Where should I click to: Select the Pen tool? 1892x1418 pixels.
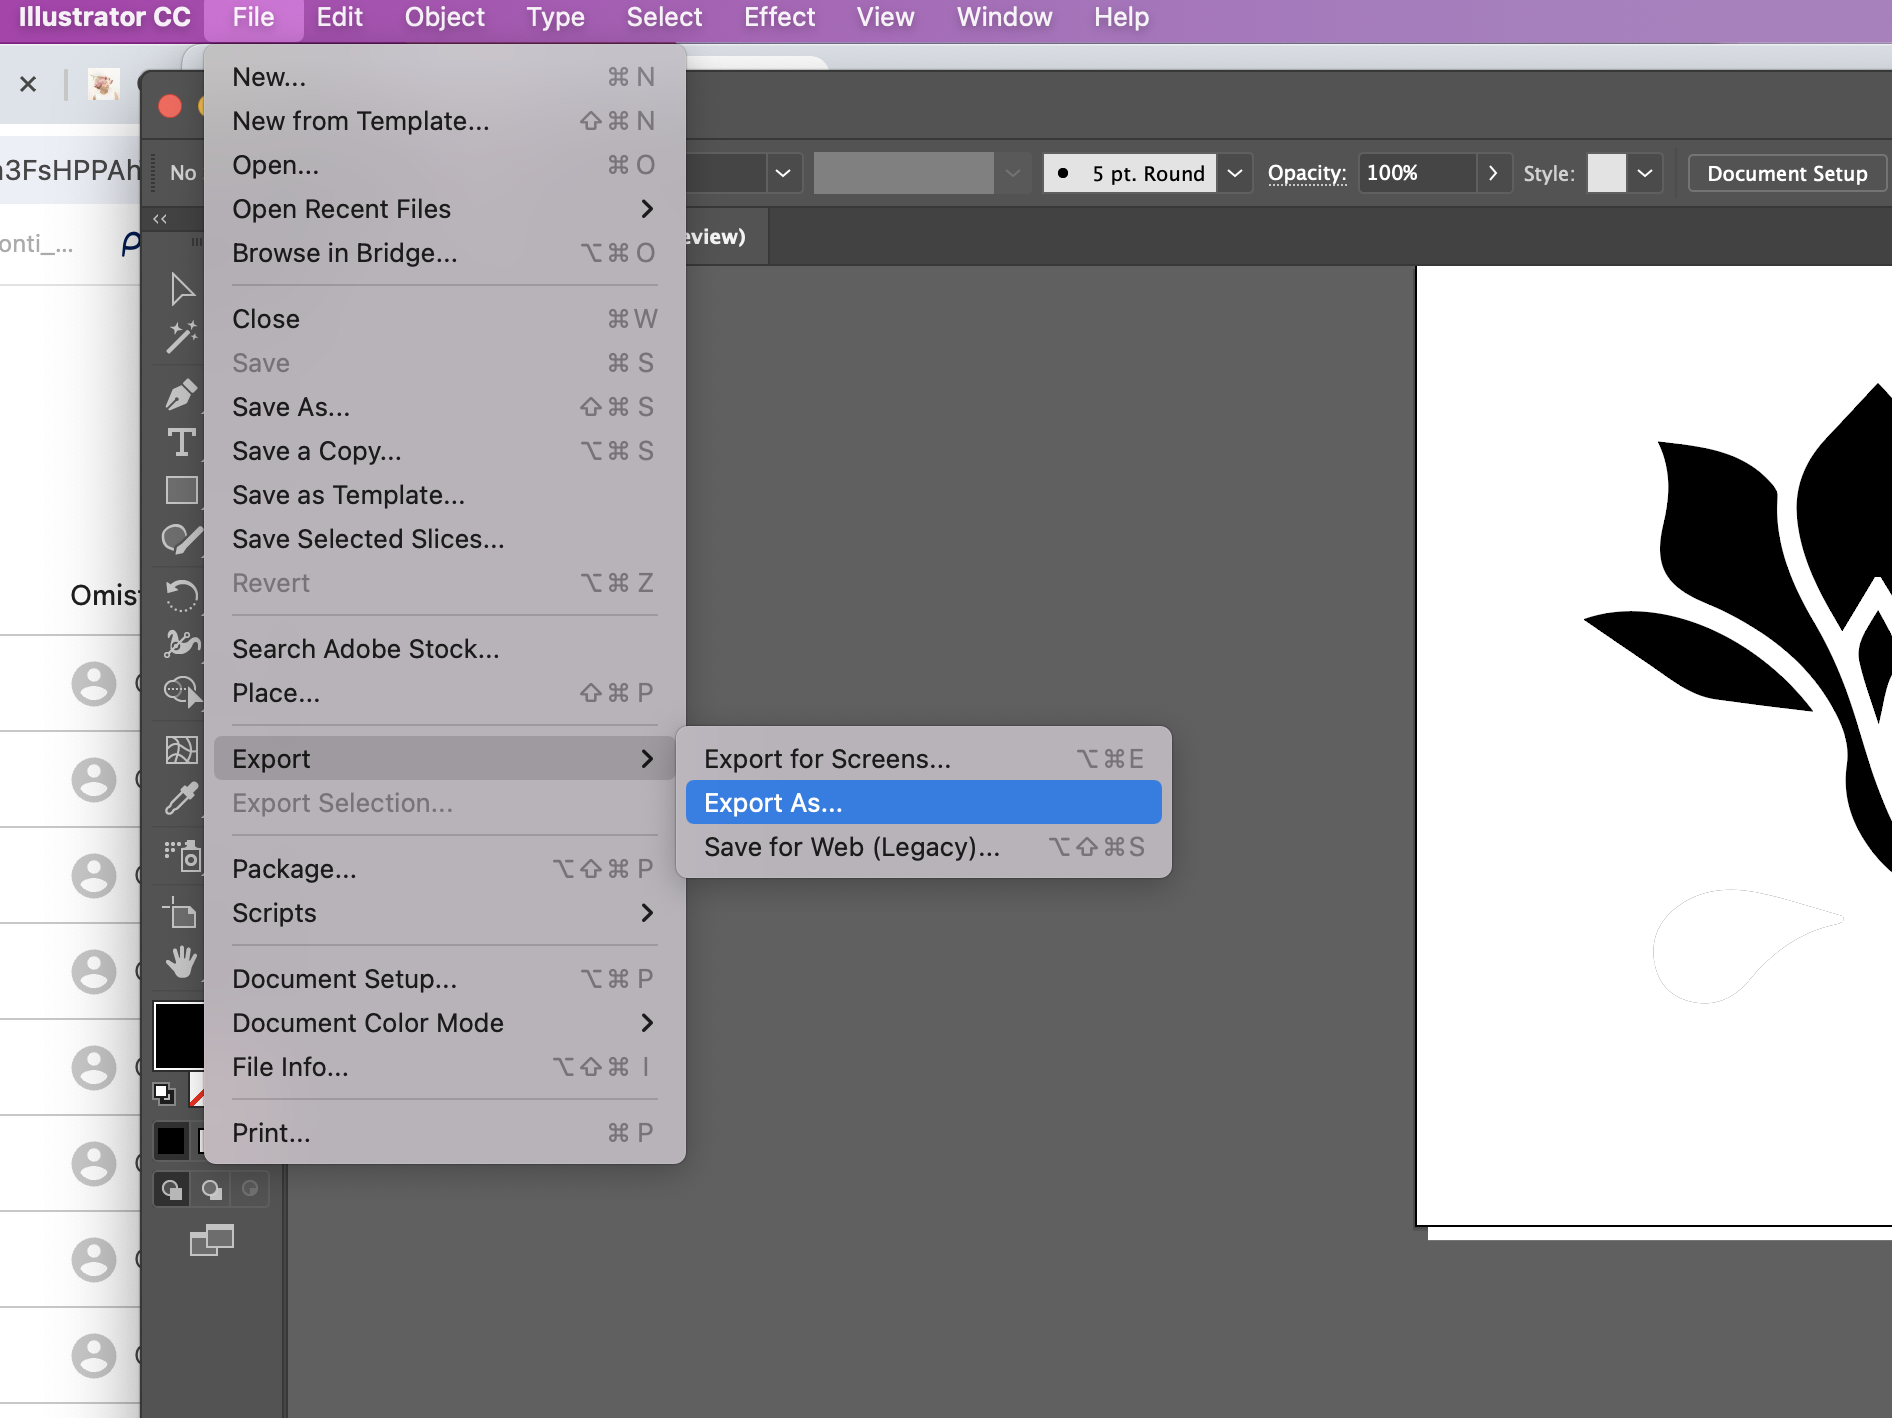[181, 394]
